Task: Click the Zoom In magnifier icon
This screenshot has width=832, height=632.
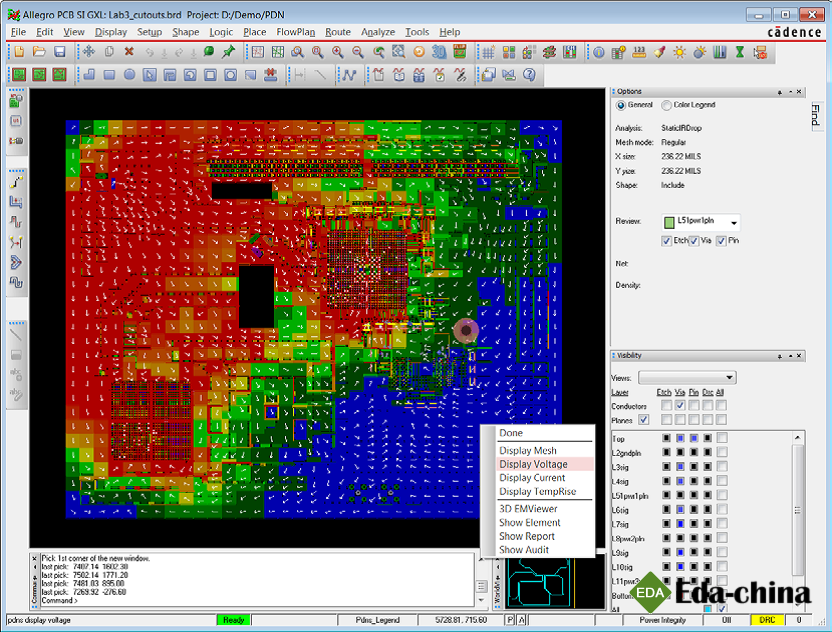Action: (x=337, y=51)
